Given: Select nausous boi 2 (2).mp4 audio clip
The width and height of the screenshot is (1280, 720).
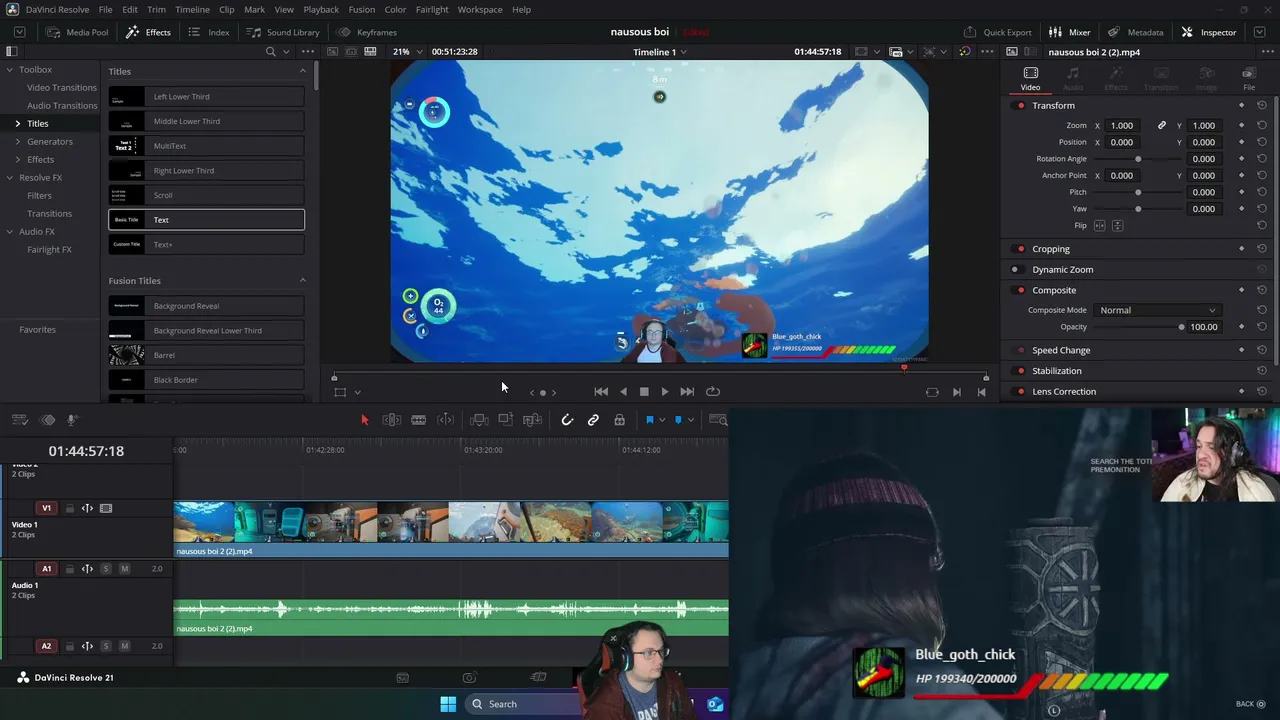Looking at the screenshot, I should [451, 616].
